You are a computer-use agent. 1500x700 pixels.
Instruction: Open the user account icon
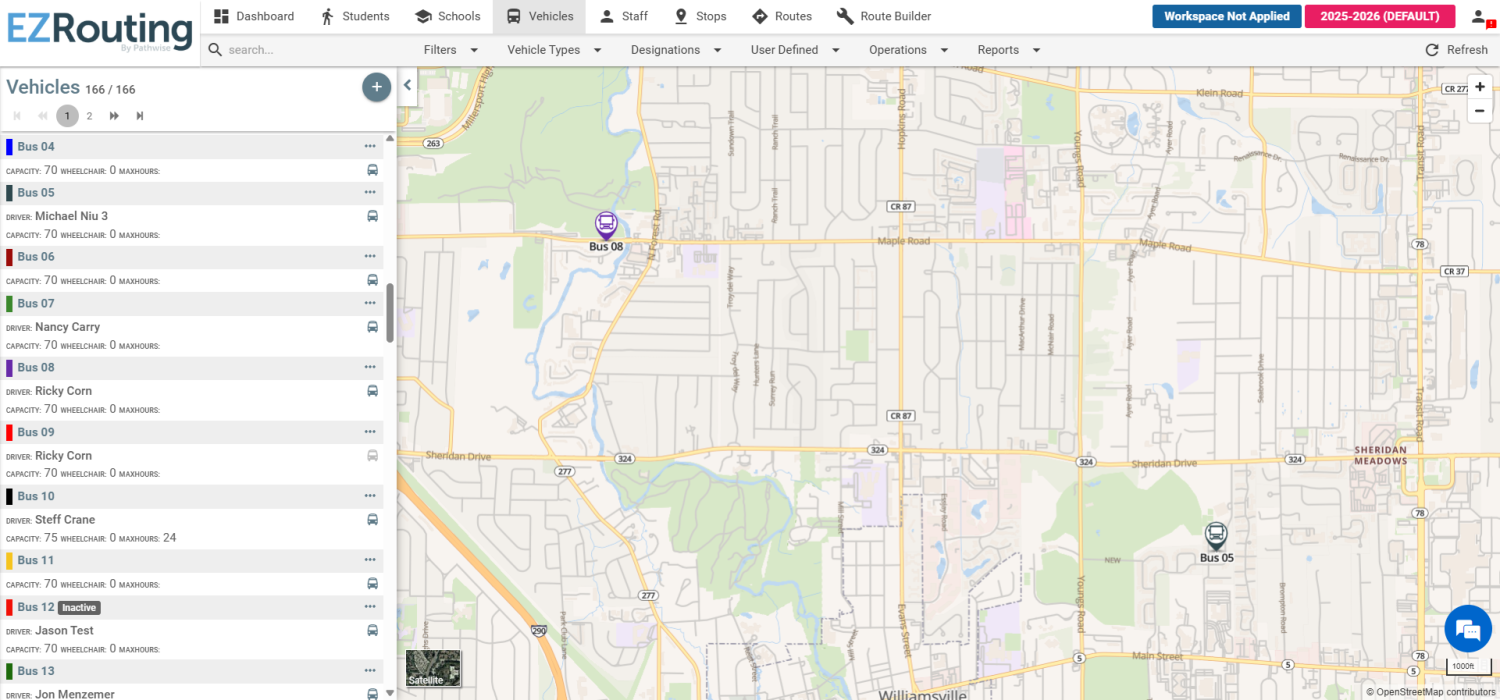1479,17
